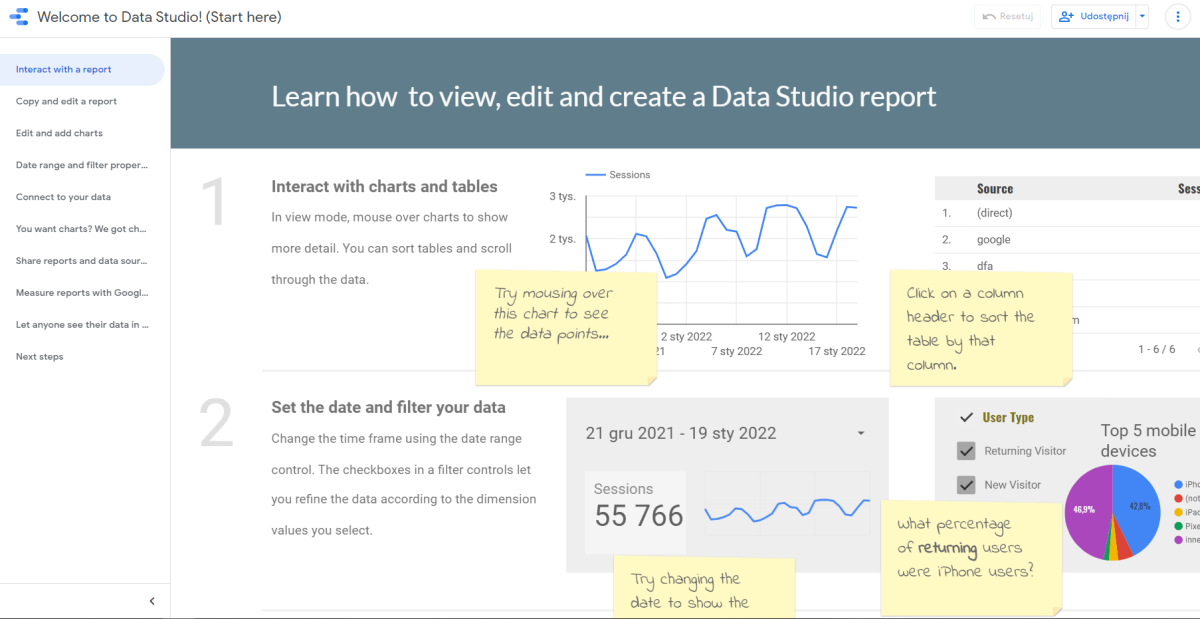The width and height of the screenshot is (1200, 619).
Task: Collapse the left navigation panel arrow
Action: point(152,601)
